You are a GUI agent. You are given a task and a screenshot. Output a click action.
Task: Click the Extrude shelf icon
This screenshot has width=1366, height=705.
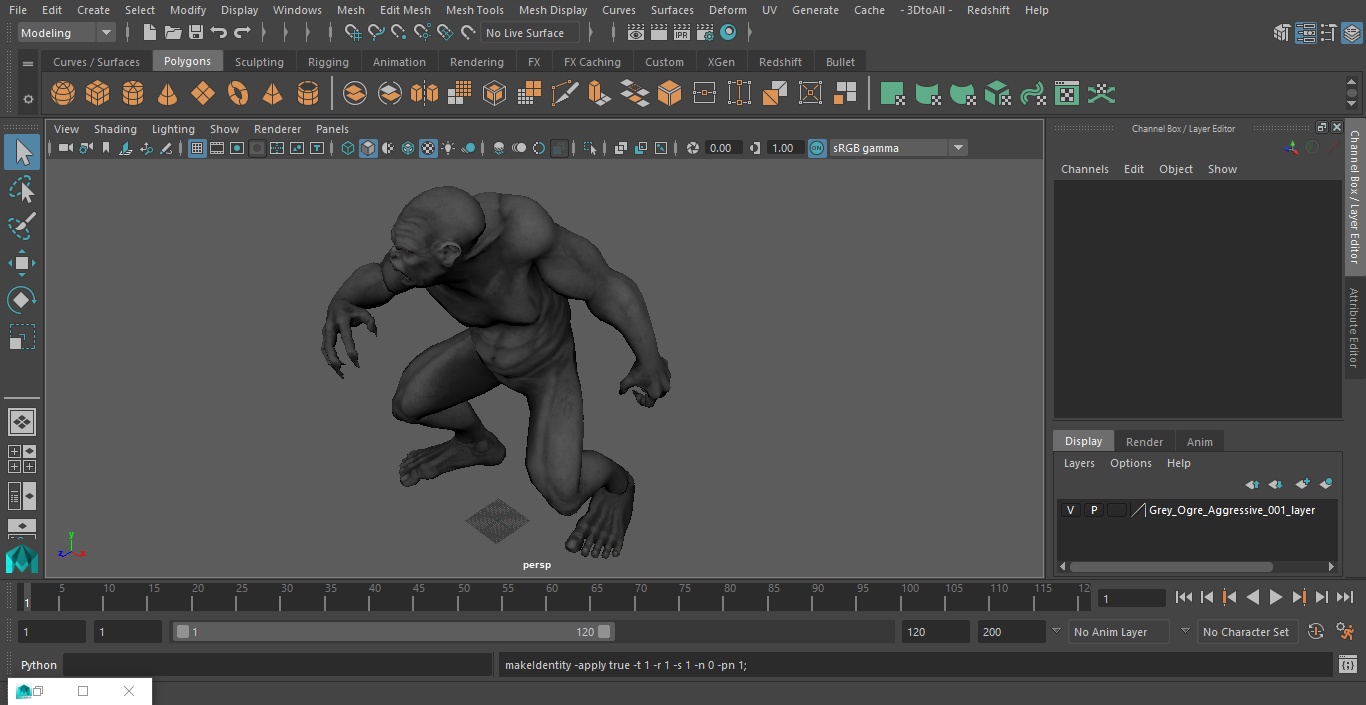click(x=599, y=94)
